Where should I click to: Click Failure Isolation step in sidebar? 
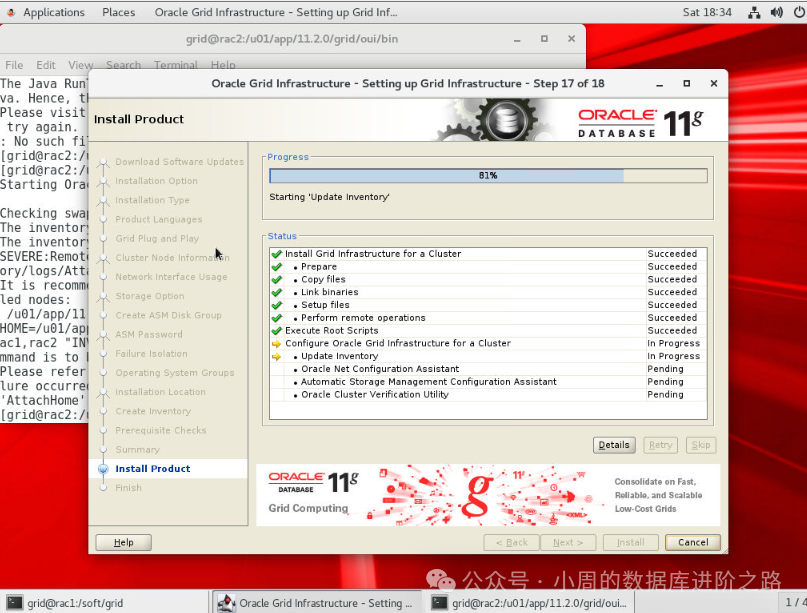(151, 354)
